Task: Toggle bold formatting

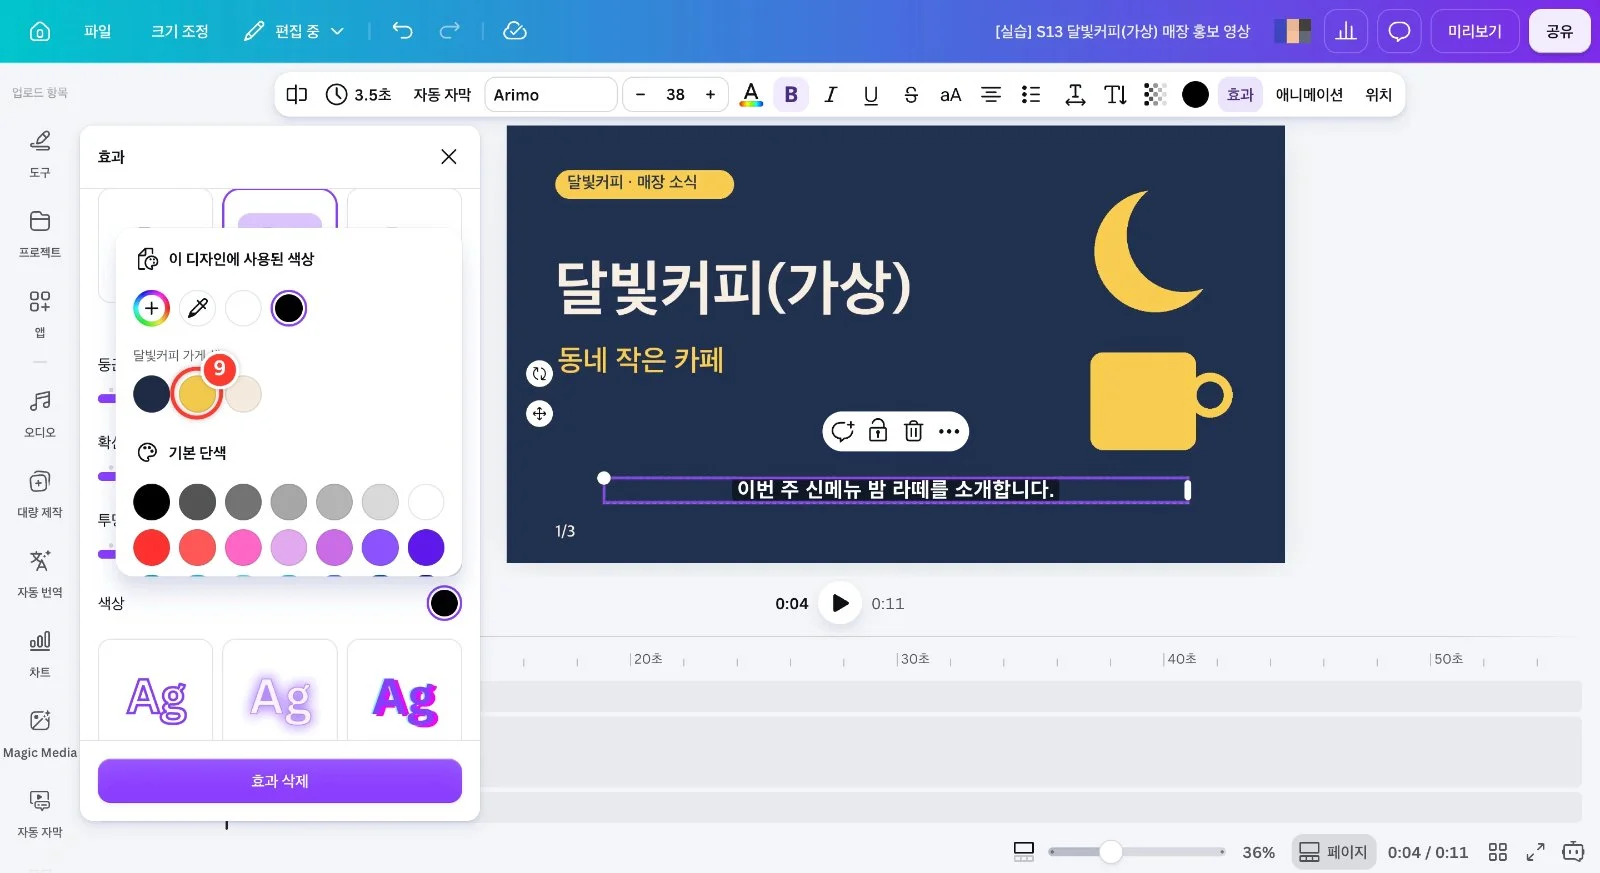Action: tap(791, 94)
